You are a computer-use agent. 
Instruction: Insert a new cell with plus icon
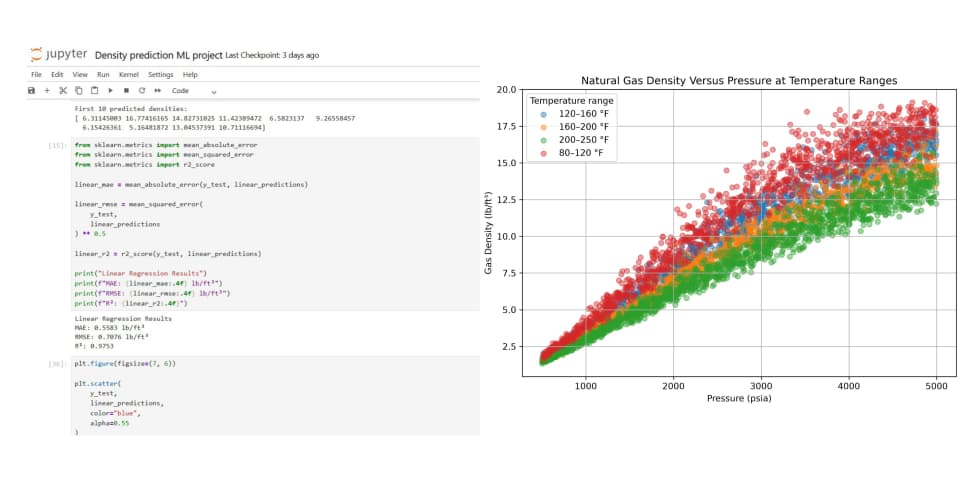[47, 91]
